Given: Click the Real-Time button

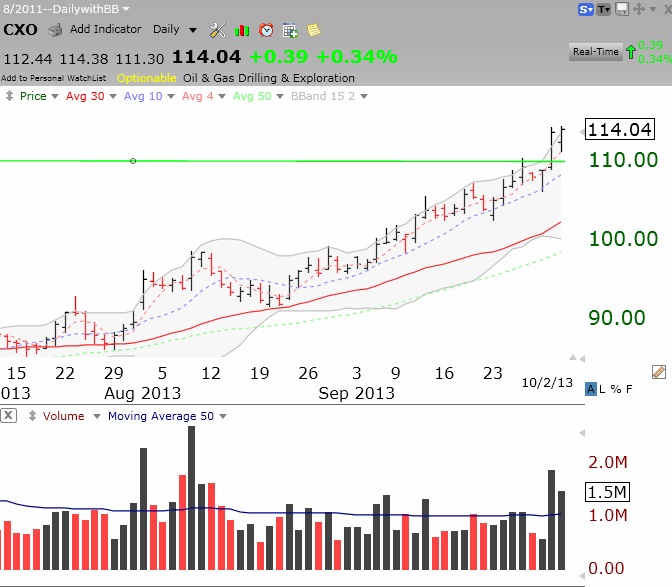Looking at the screenshot, I should (x=596, y=52).
